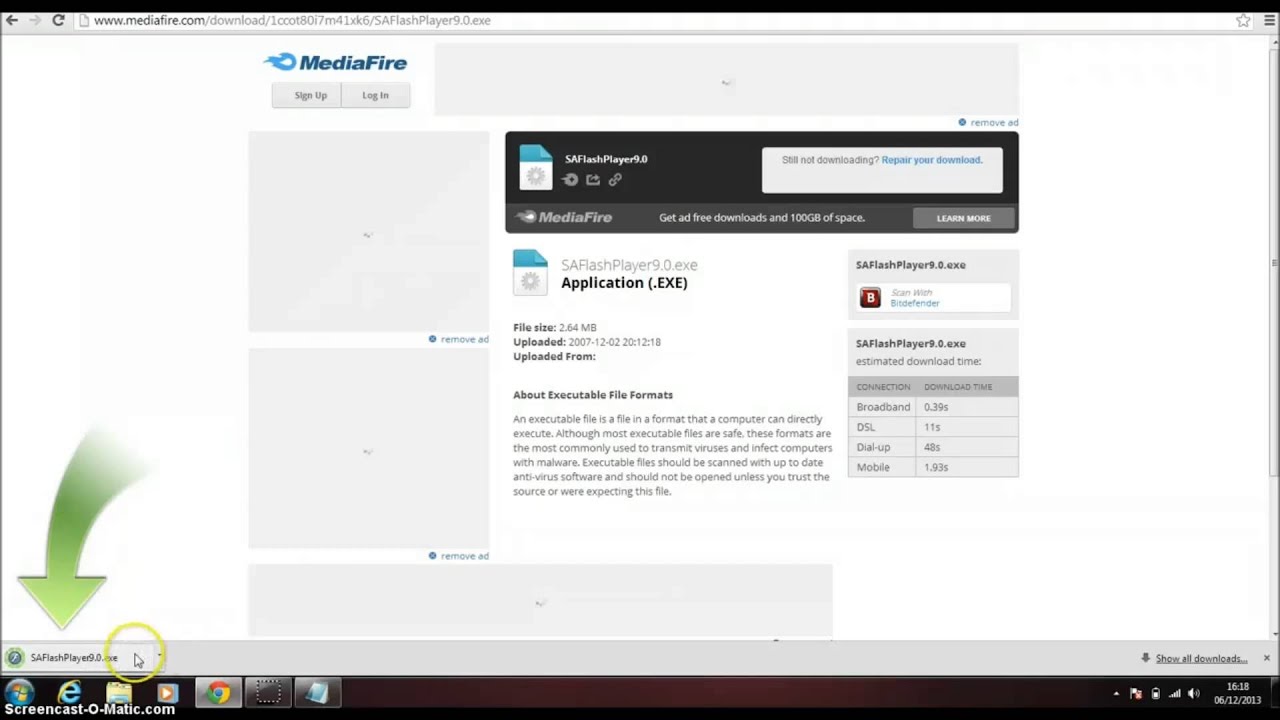Click remove ad link below top banner
The image size is (1280, 720).
[988, 122]
